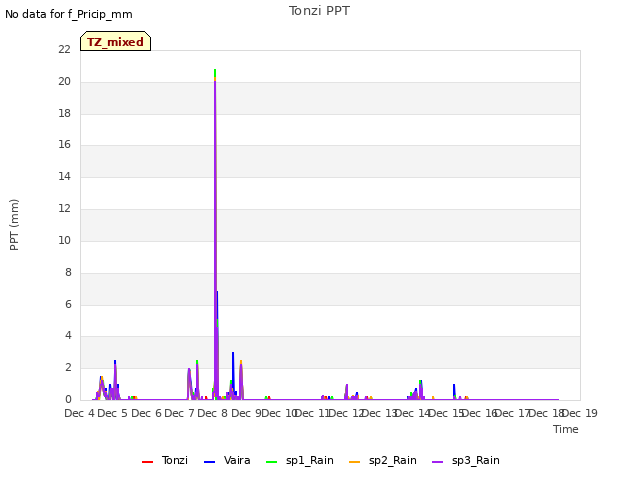Click the green sp1_Rain legend color marker
This screenshot has height=480, width=640.
pyautogui.click(x=271, y=462)
